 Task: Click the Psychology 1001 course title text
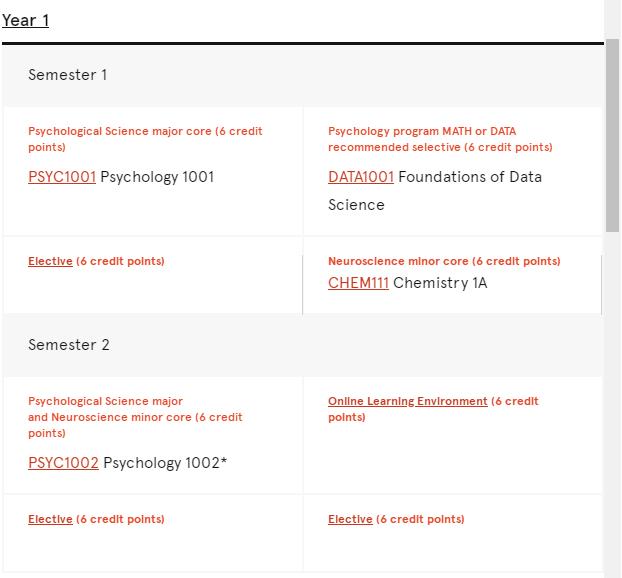pyautogui.click(x=157, y=177)
